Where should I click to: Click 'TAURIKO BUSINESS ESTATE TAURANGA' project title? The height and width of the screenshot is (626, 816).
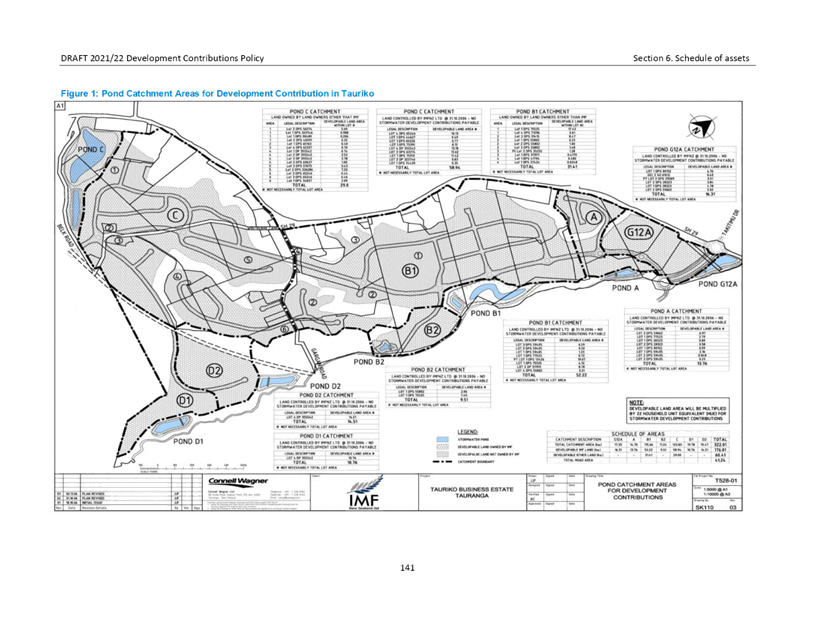coord(471,492)
